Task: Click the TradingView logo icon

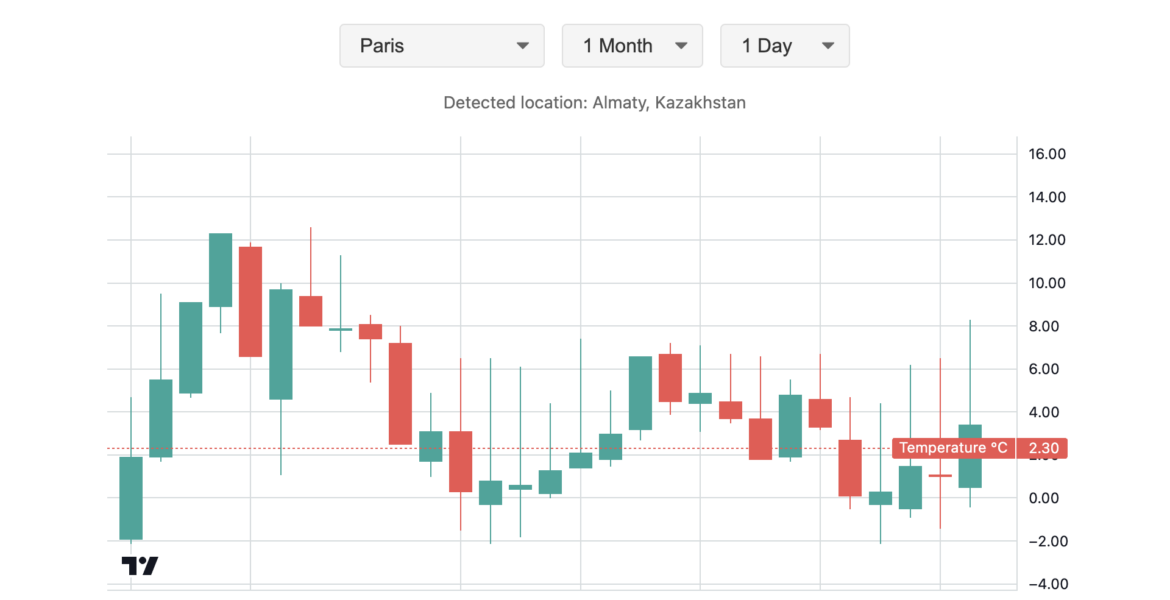Action: pyautogui.click(x=139, y=566)
